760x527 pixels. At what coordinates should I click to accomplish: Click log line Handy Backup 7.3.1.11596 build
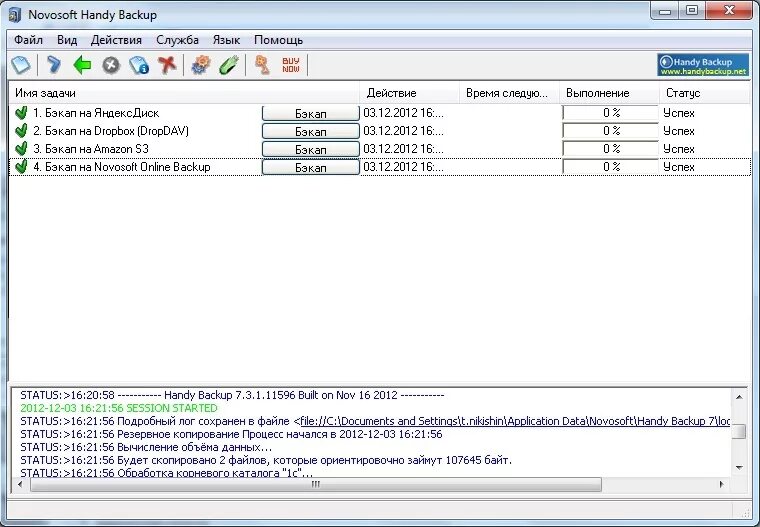(x=232, y=395)
